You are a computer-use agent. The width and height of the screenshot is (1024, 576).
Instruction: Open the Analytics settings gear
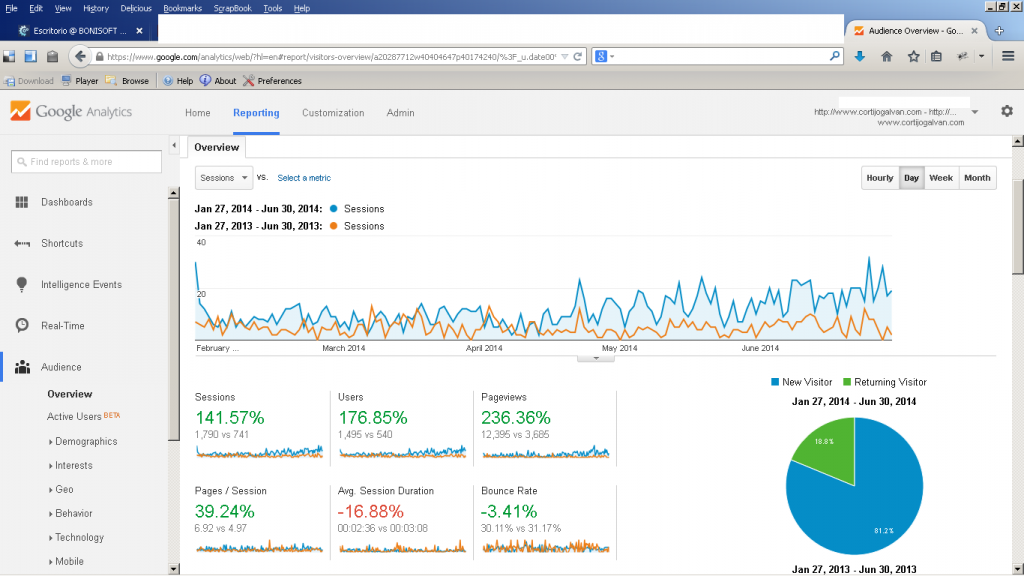[1007, 111]
